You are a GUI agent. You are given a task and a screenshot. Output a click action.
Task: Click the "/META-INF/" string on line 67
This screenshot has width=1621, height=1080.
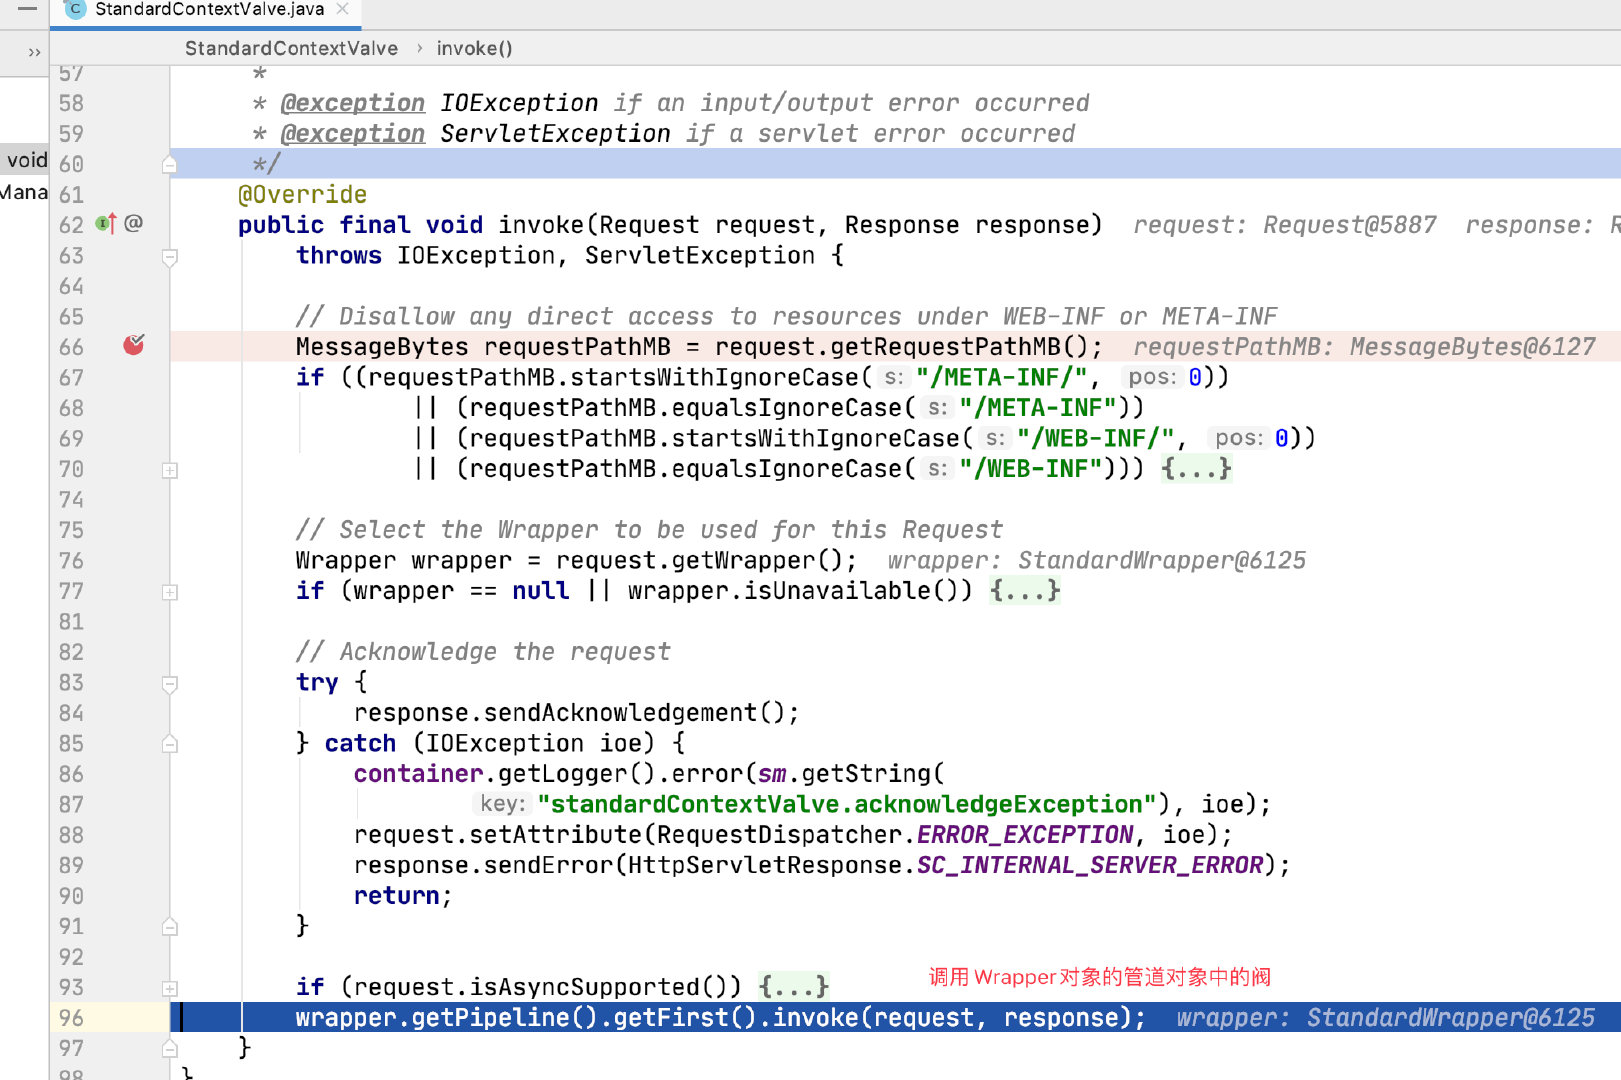(x=1002, y=377)
